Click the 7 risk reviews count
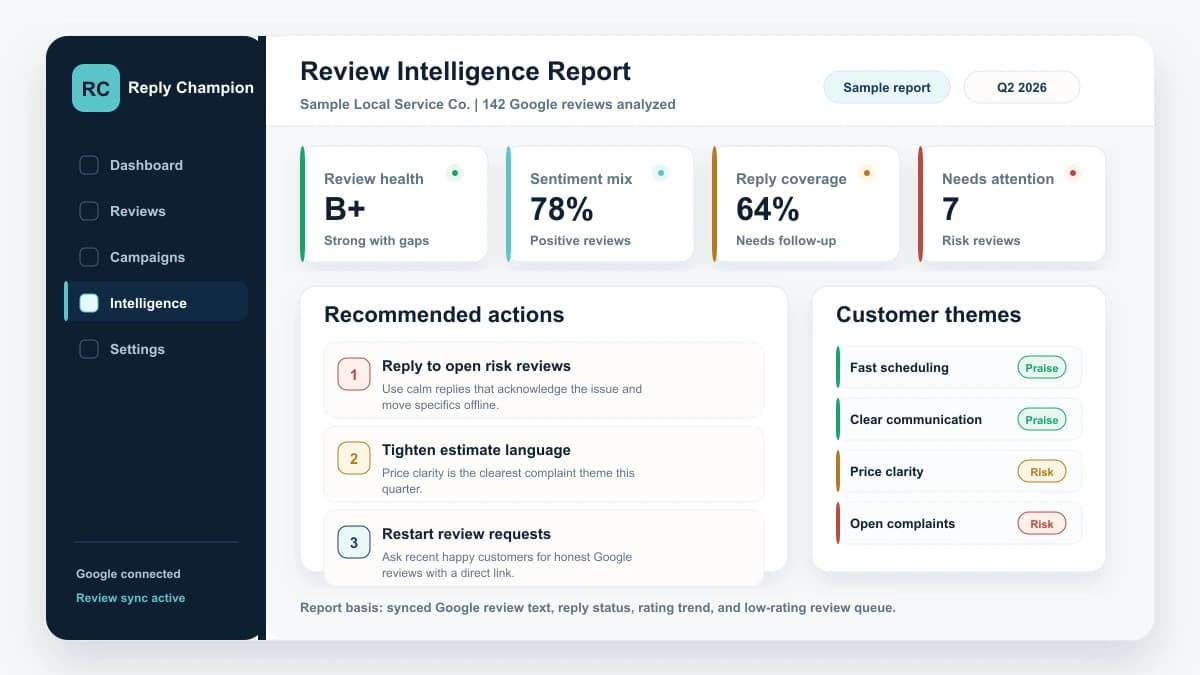The width and height of the screenshot is (1200, 675). click(950, 209)
